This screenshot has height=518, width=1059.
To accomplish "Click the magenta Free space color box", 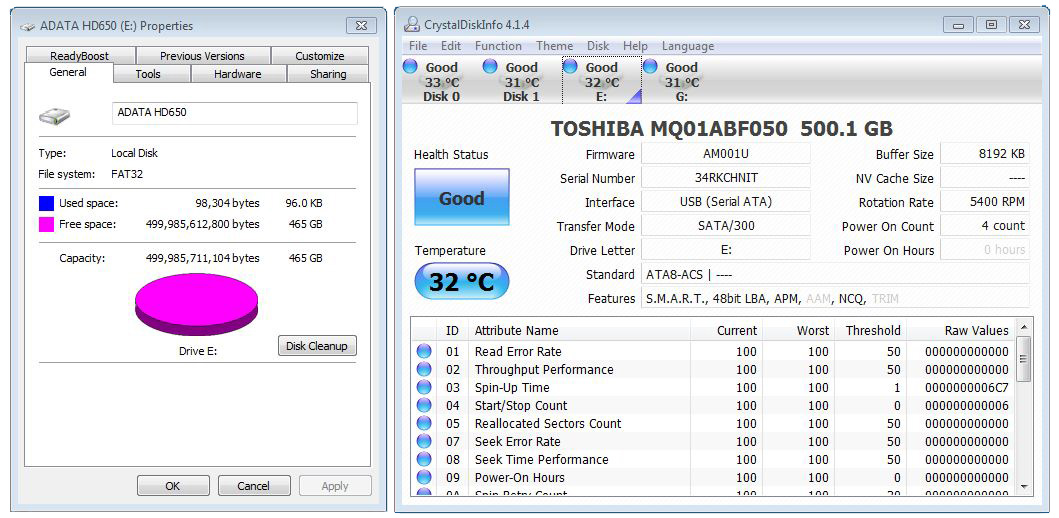I will click(46, 224).
